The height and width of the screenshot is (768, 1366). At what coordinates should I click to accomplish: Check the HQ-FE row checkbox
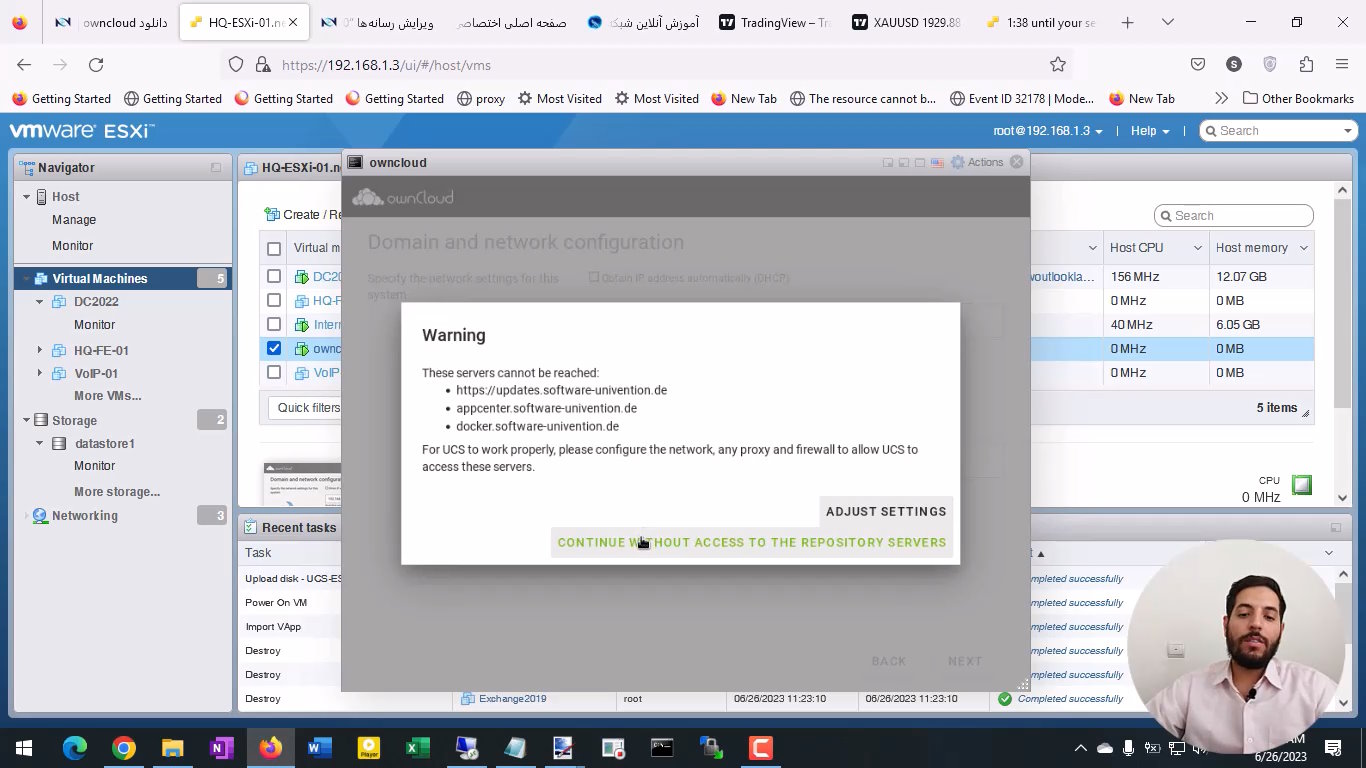tap(274, 300)
